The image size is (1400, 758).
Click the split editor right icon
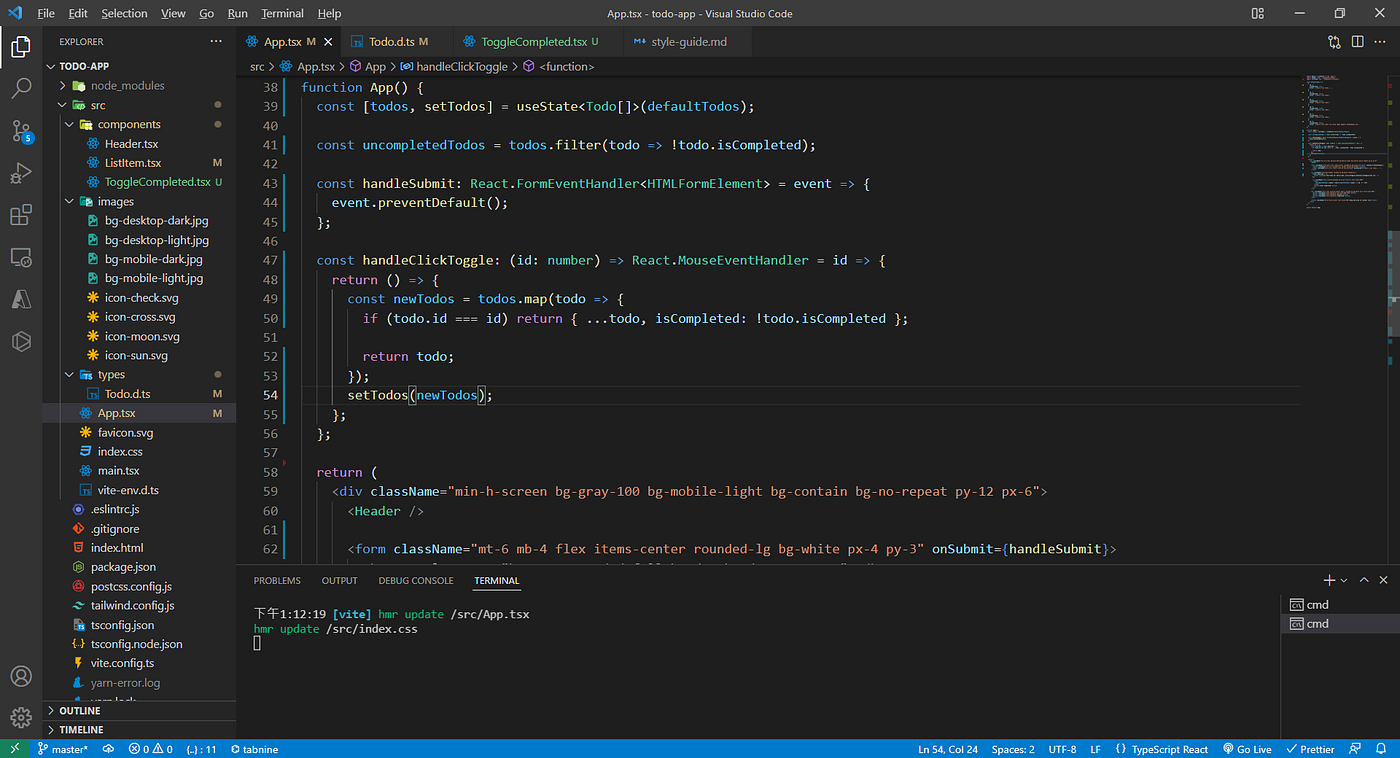(x=1357, y=42)
